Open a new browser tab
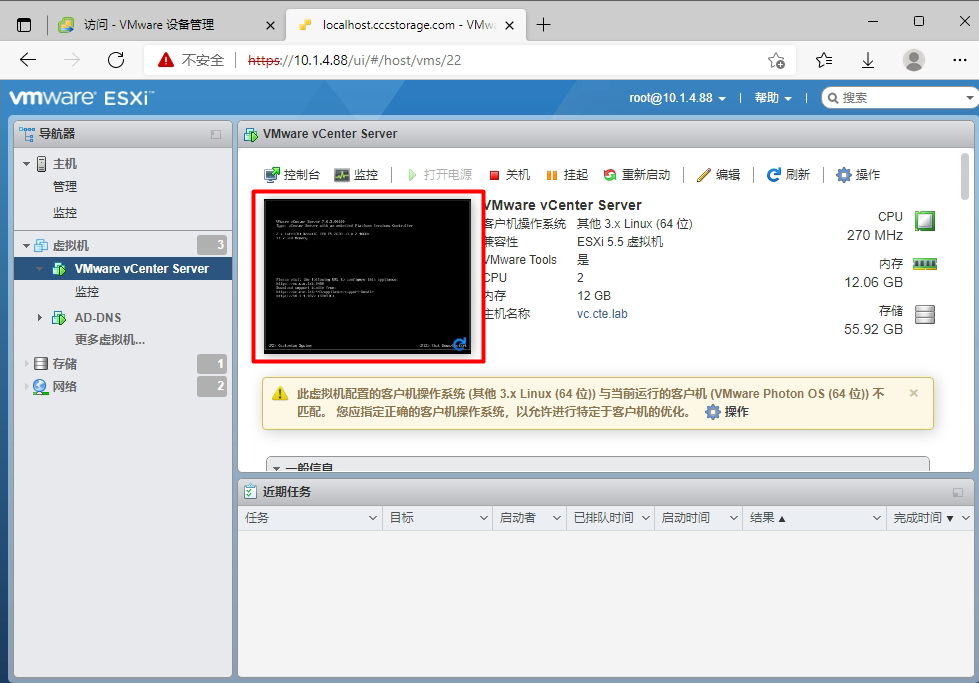The width and height of the screenshot is (979, 683). pos(544,25)
